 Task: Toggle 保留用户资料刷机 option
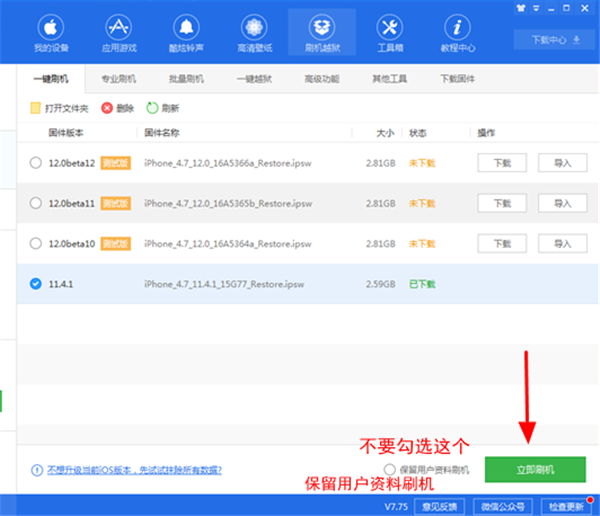point(390,469)
